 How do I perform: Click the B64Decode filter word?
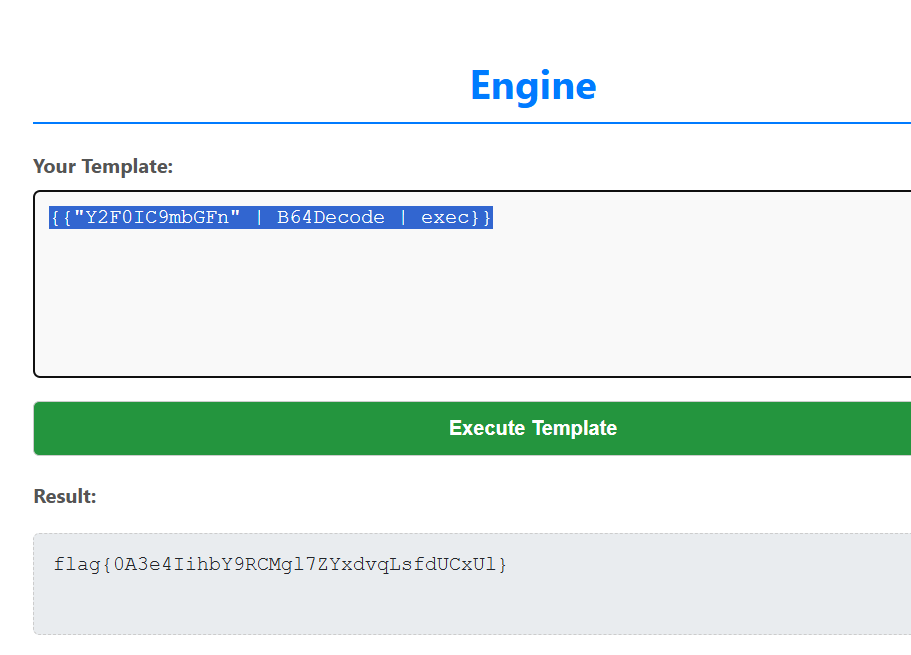click(330, 218)
